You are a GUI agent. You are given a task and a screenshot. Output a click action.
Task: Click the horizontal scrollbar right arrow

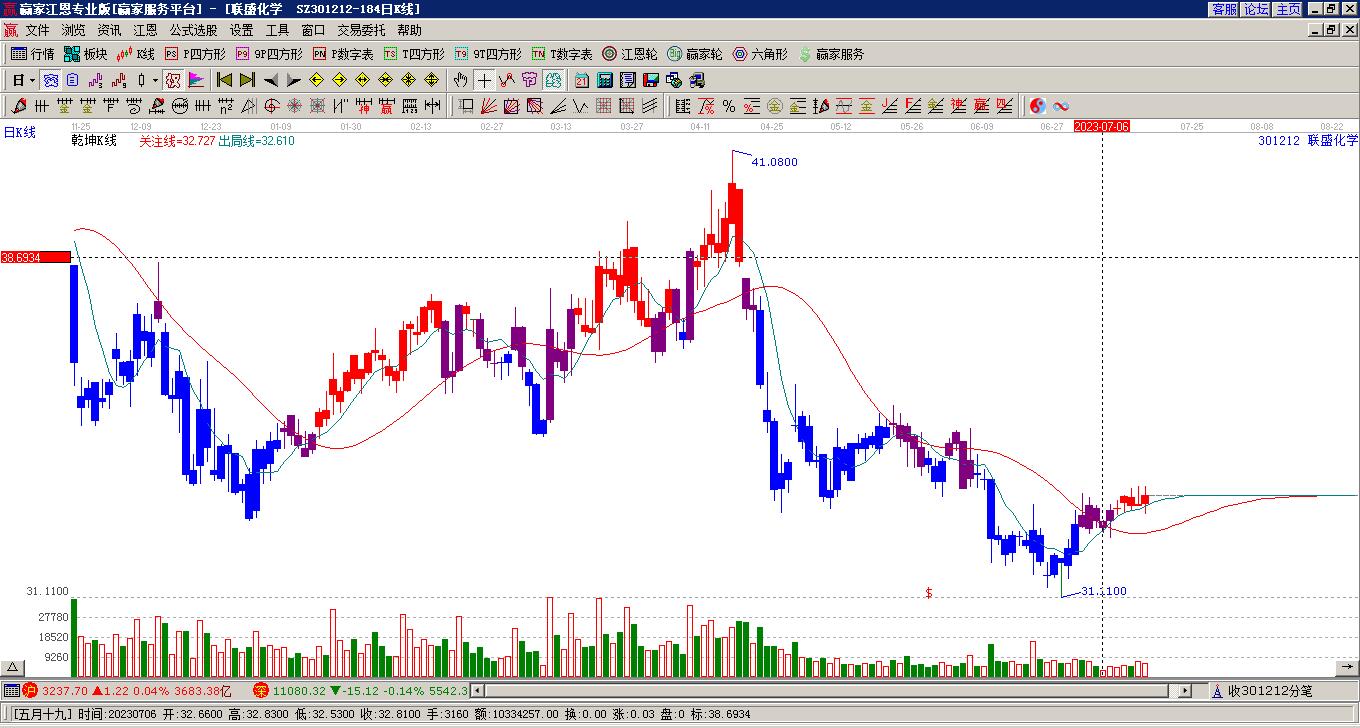1185,691
